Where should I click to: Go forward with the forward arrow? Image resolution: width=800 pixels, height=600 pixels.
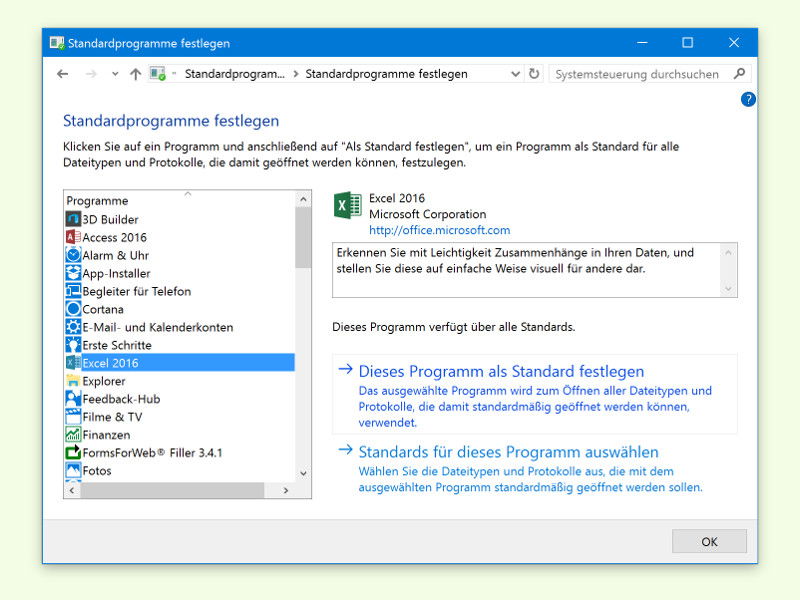pos(91,74)
